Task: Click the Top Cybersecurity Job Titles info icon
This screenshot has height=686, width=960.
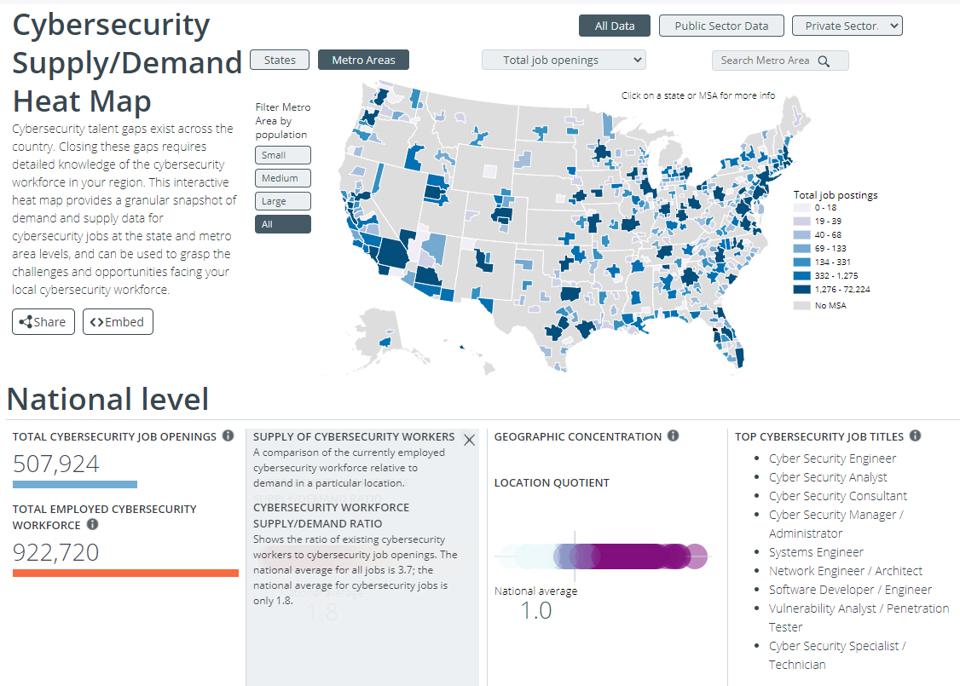Action: pyautogui.click(x=915, y=435)
